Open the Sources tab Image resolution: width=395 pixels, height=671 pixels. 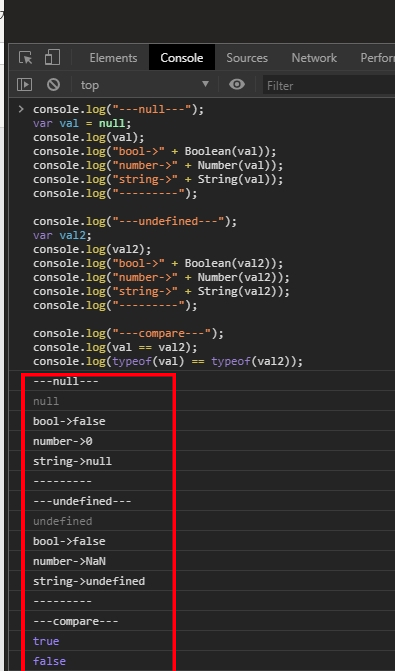[247, 58]
